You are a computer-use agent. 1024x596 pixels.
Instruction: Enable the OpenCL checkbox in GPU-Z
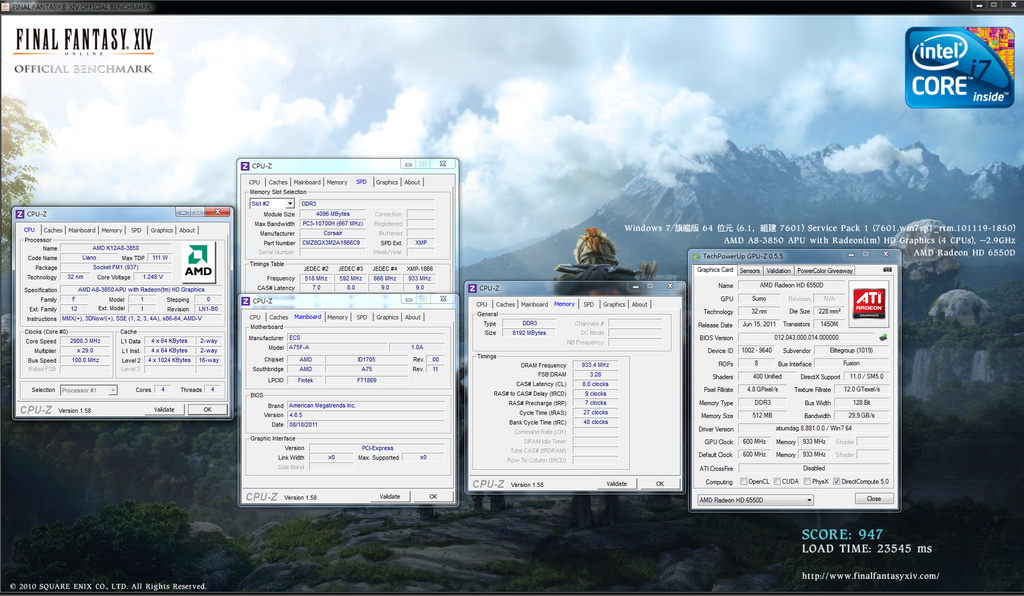743,482
